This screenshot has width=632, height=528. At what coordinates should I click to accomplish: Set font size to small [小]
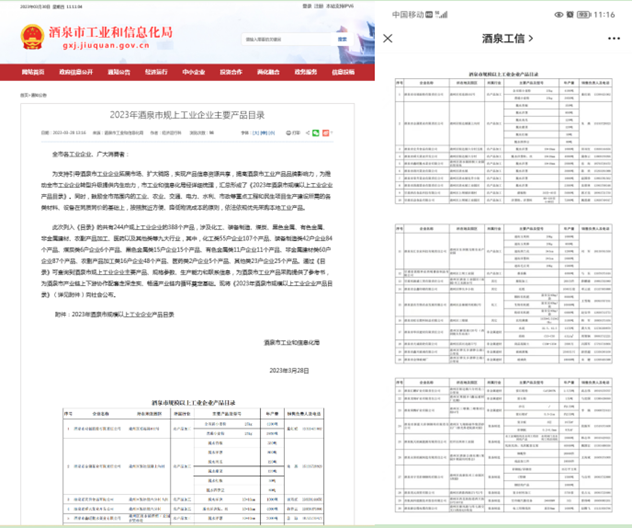(x=272, y=133)
